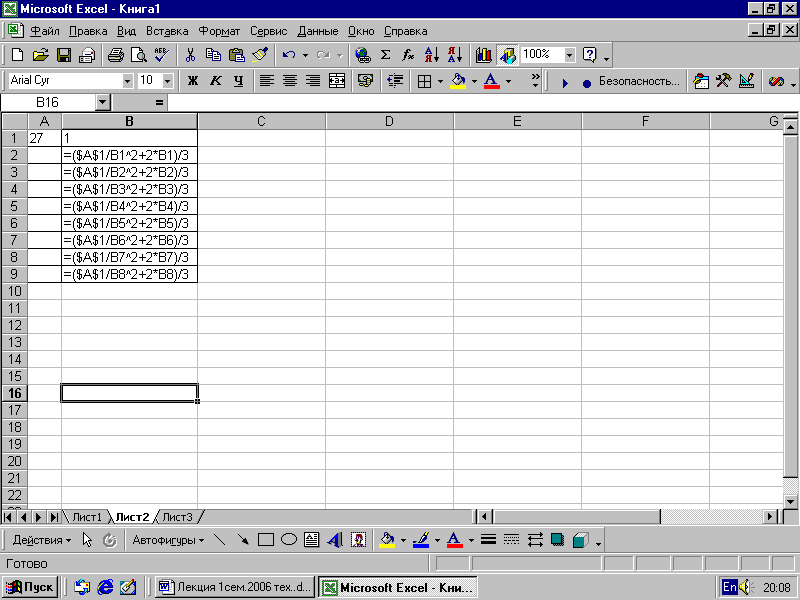Switch to the Лекция 1сем.2006 Word taskbar button
The image size is (800, 600).
pyautogui.click(x=235, y=587)
